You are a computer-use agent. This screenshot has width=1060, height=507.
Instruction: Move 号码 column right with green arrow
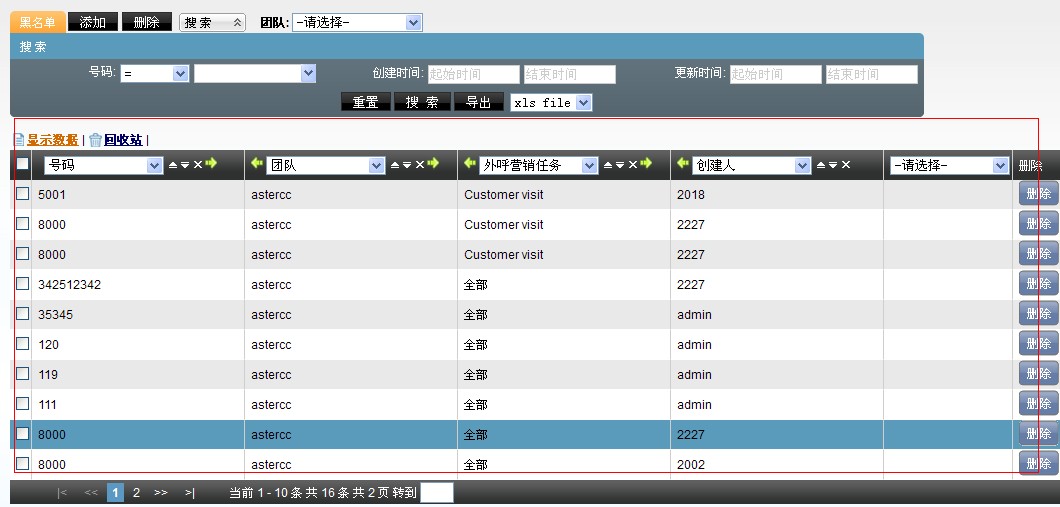pyautogui.click(x=211, y=165)
